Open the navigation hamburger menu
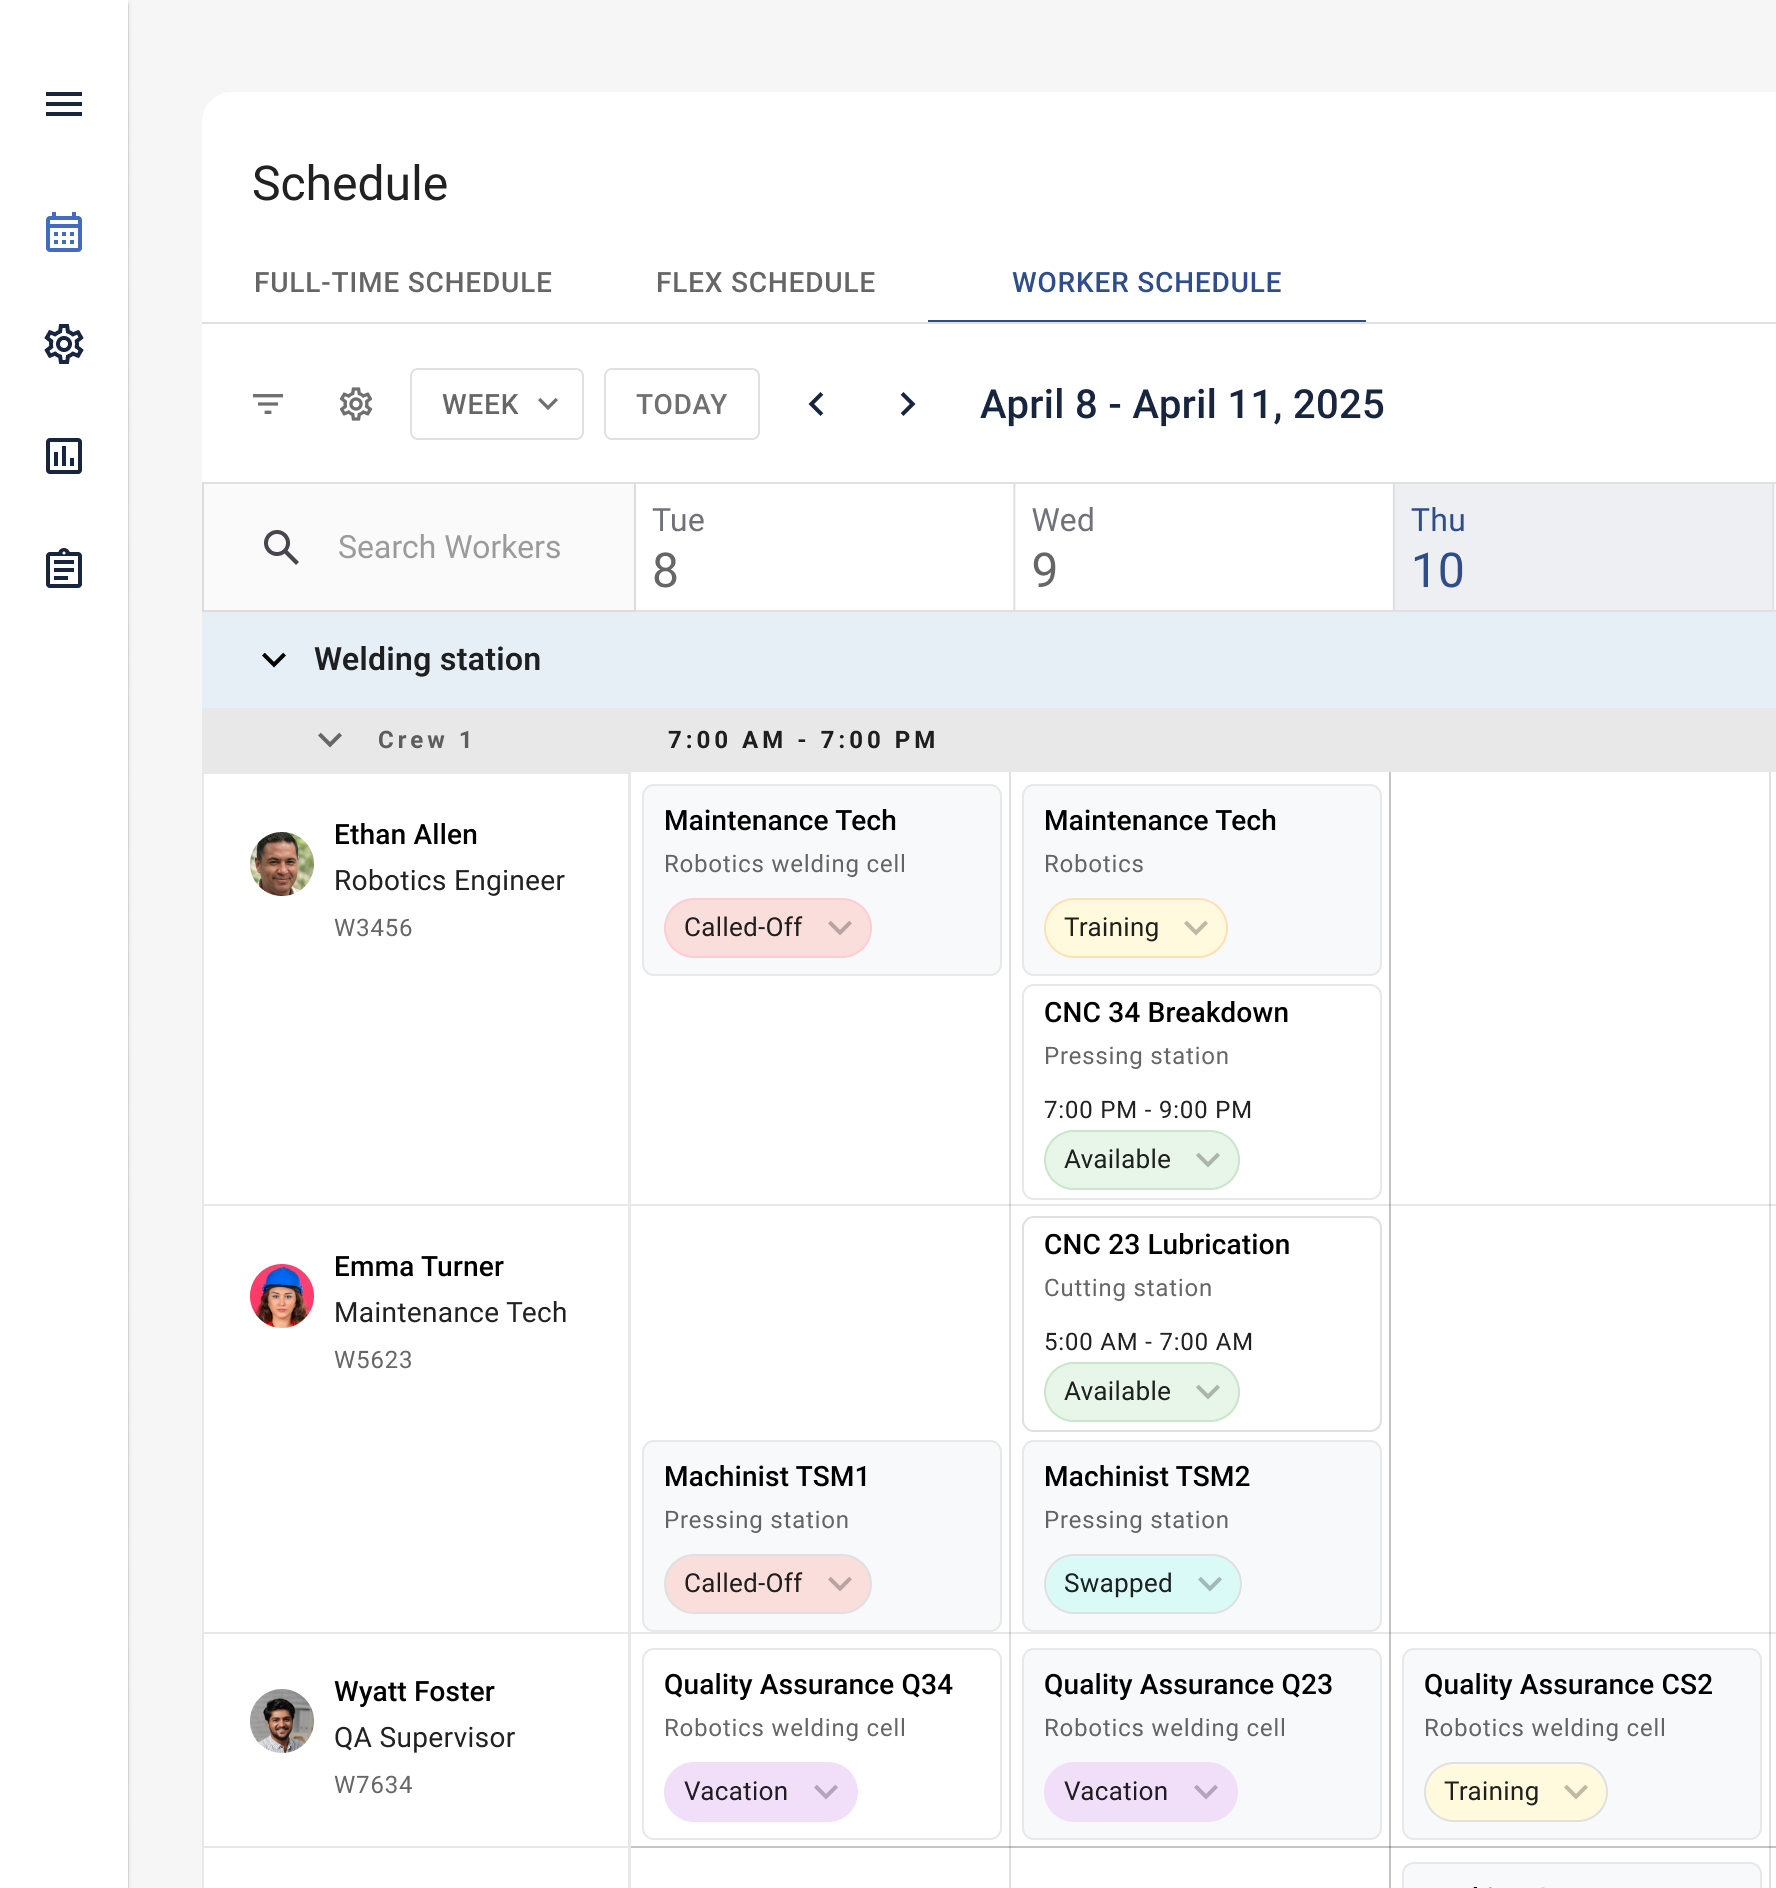 pyautogui.click(x=64, y=104)
